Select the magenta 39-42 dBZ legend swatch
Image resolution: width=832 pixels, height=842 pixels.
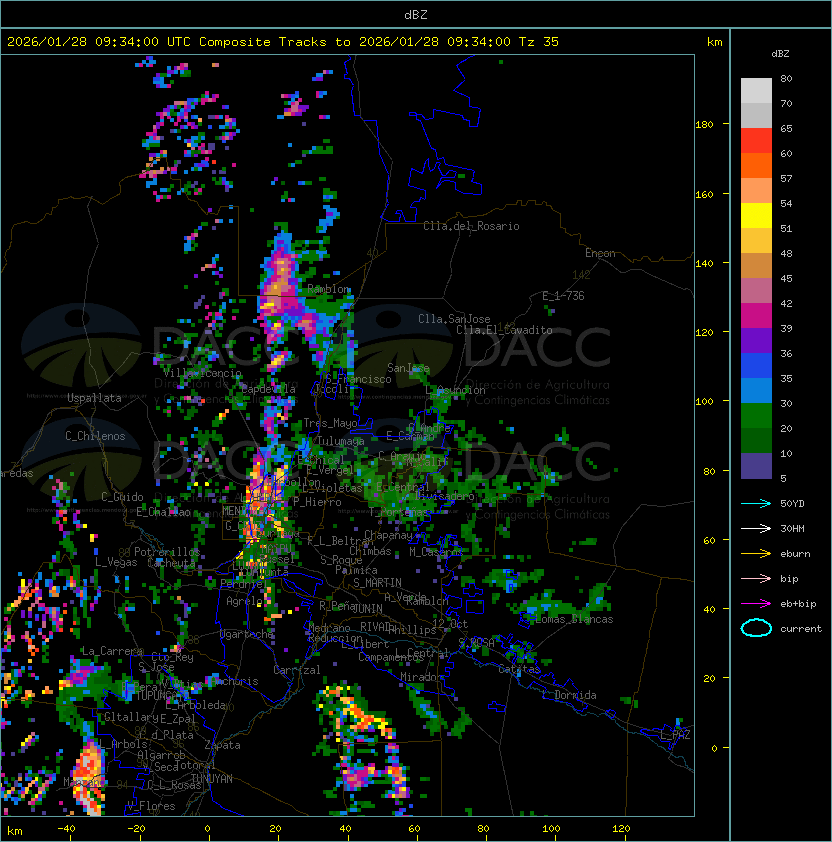point(756,316)
